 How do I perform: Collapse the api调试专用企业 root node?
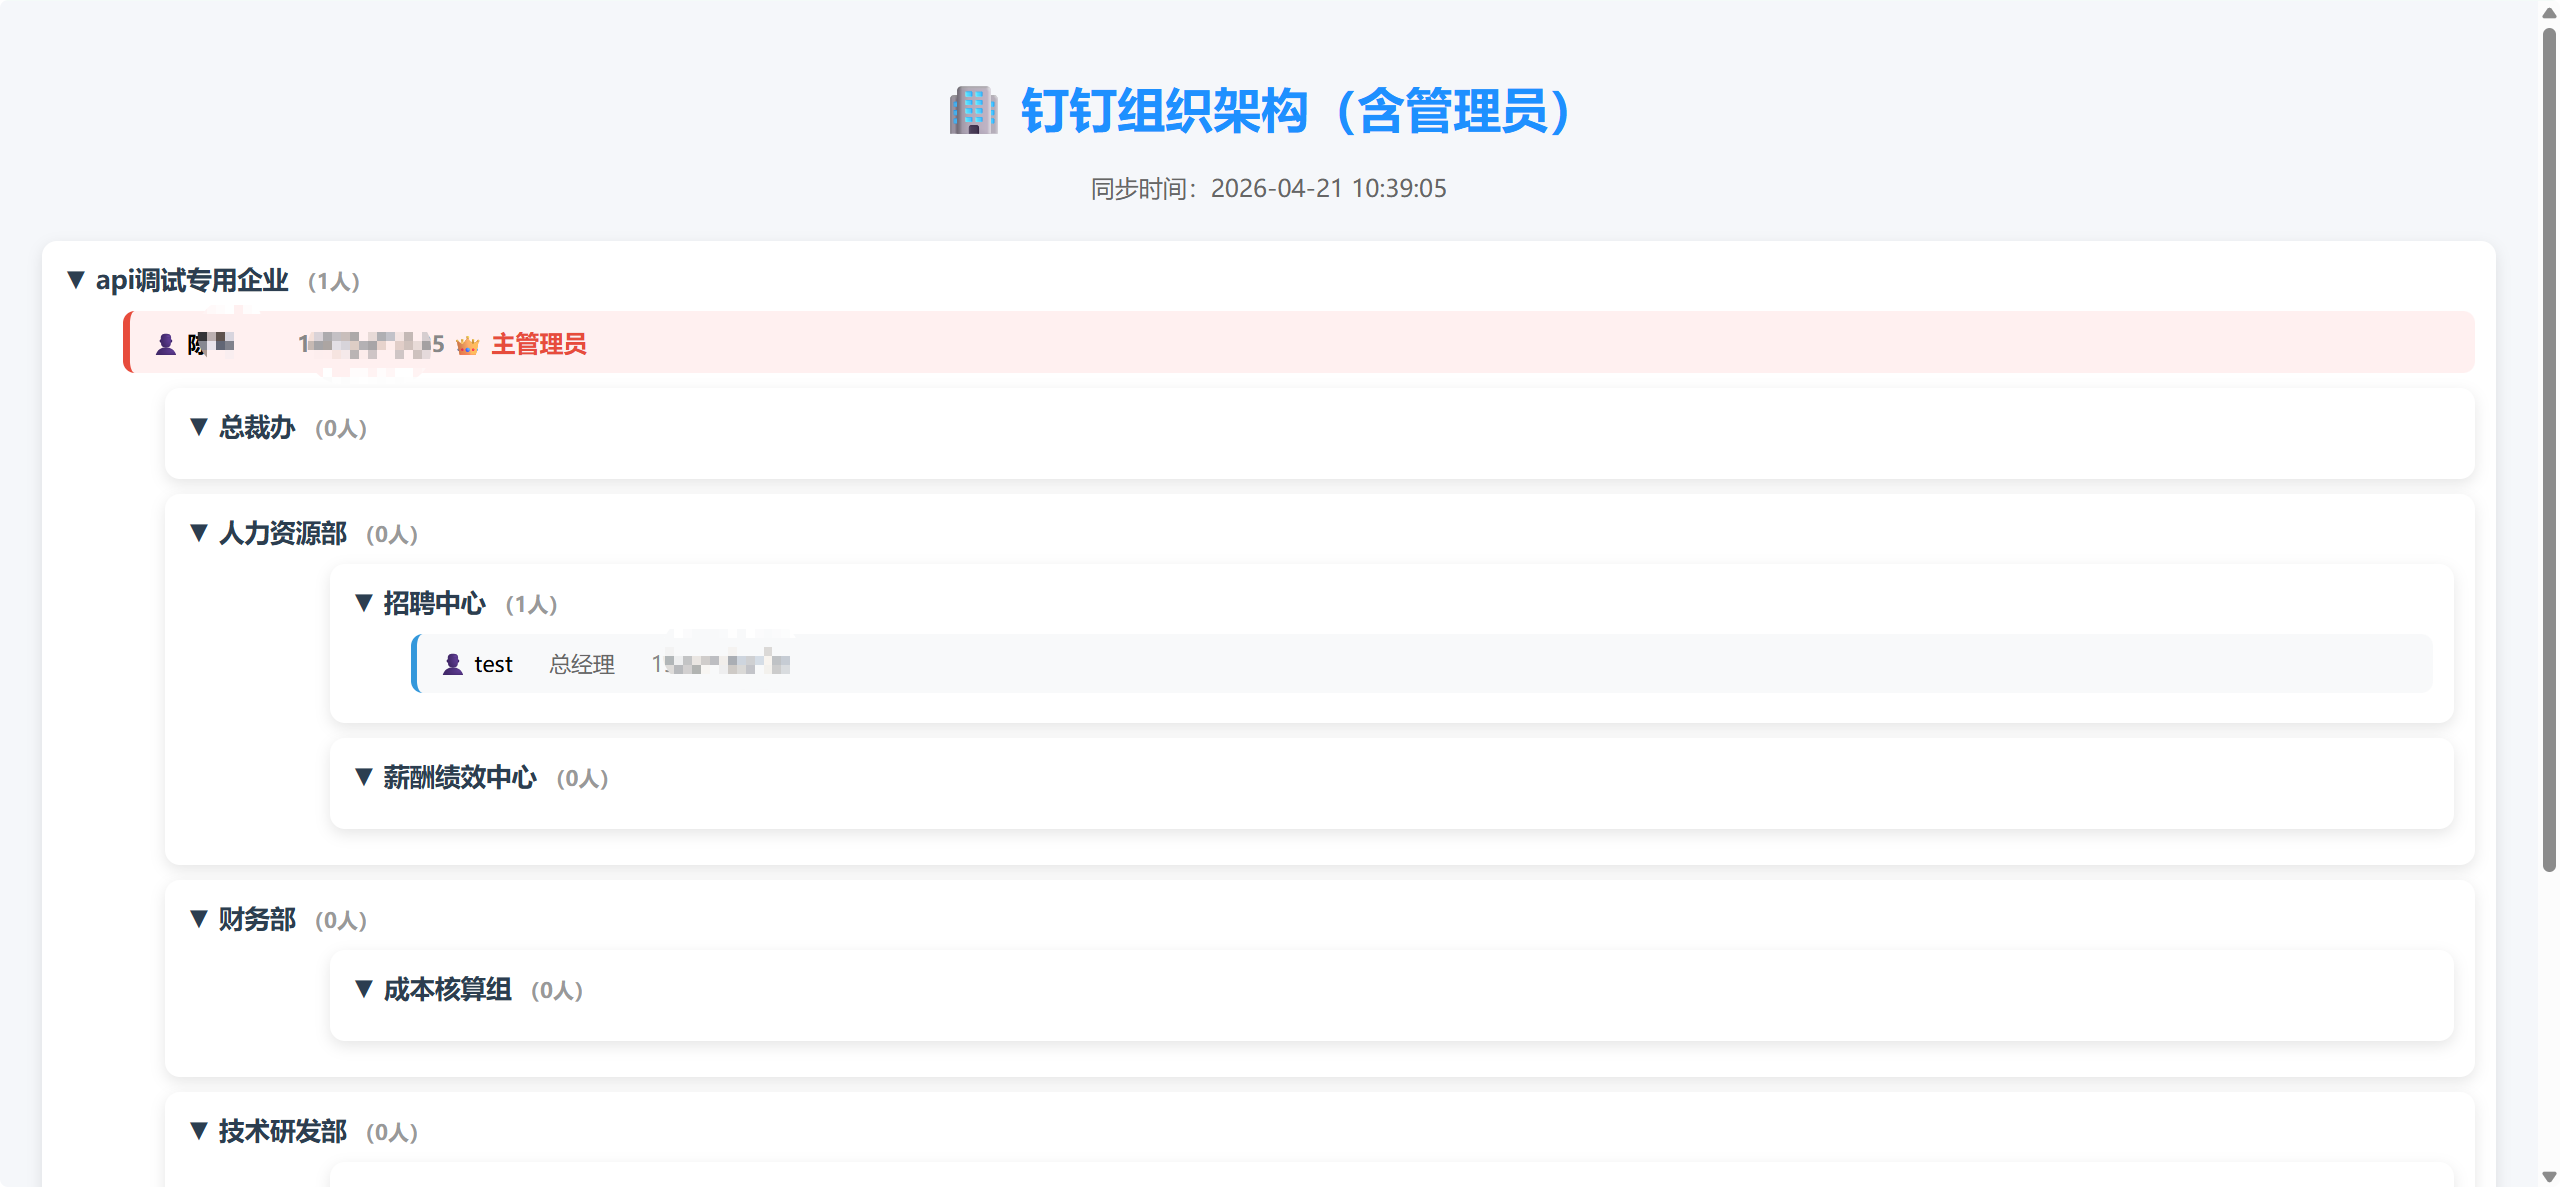[76, 280]
